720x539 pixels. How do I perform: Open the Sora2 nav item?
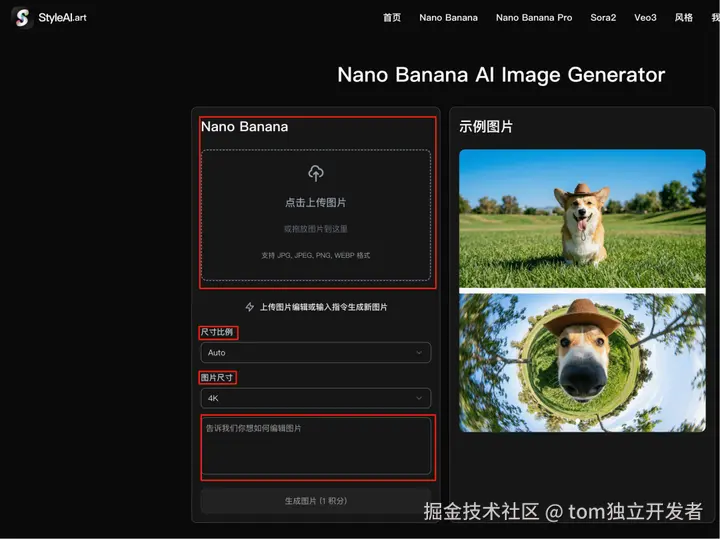[x=603, y=17]
